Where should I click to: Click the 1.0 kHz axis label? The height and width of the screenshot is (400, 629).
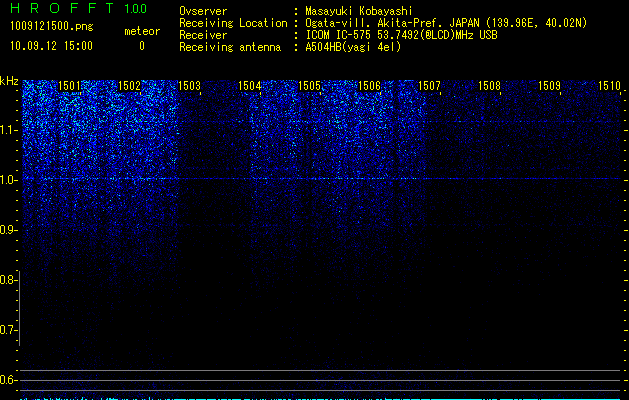[8, 180]
